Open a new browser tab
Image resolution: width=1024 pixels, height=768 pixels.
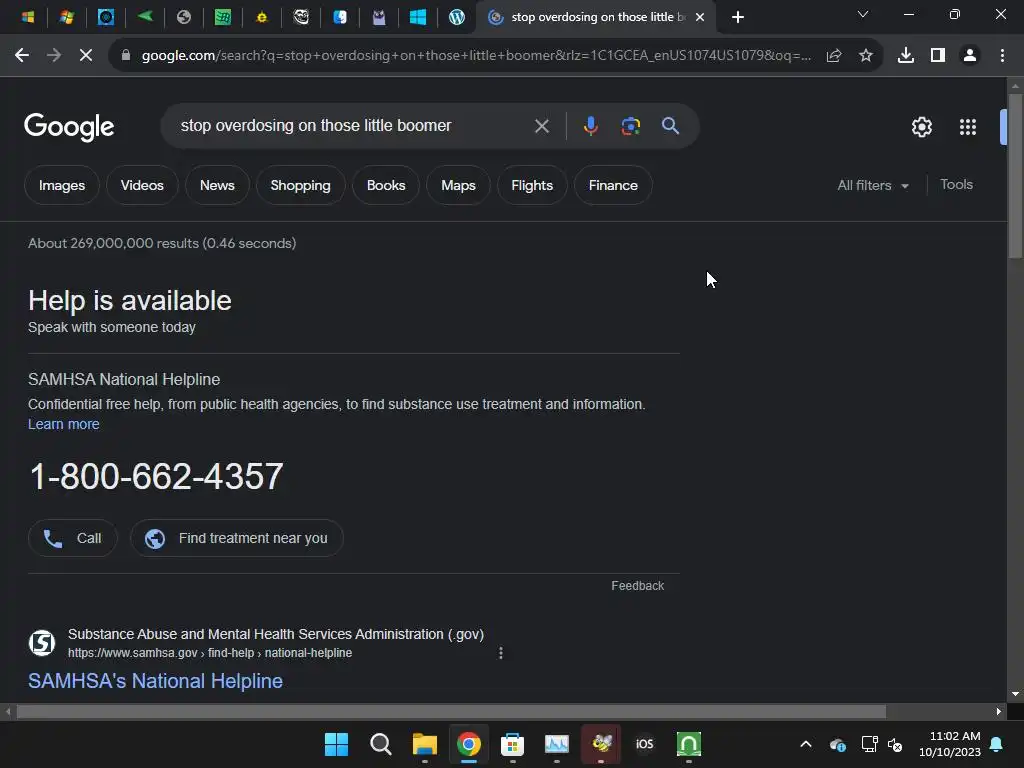pyautogui.click(x=738, y=17)
